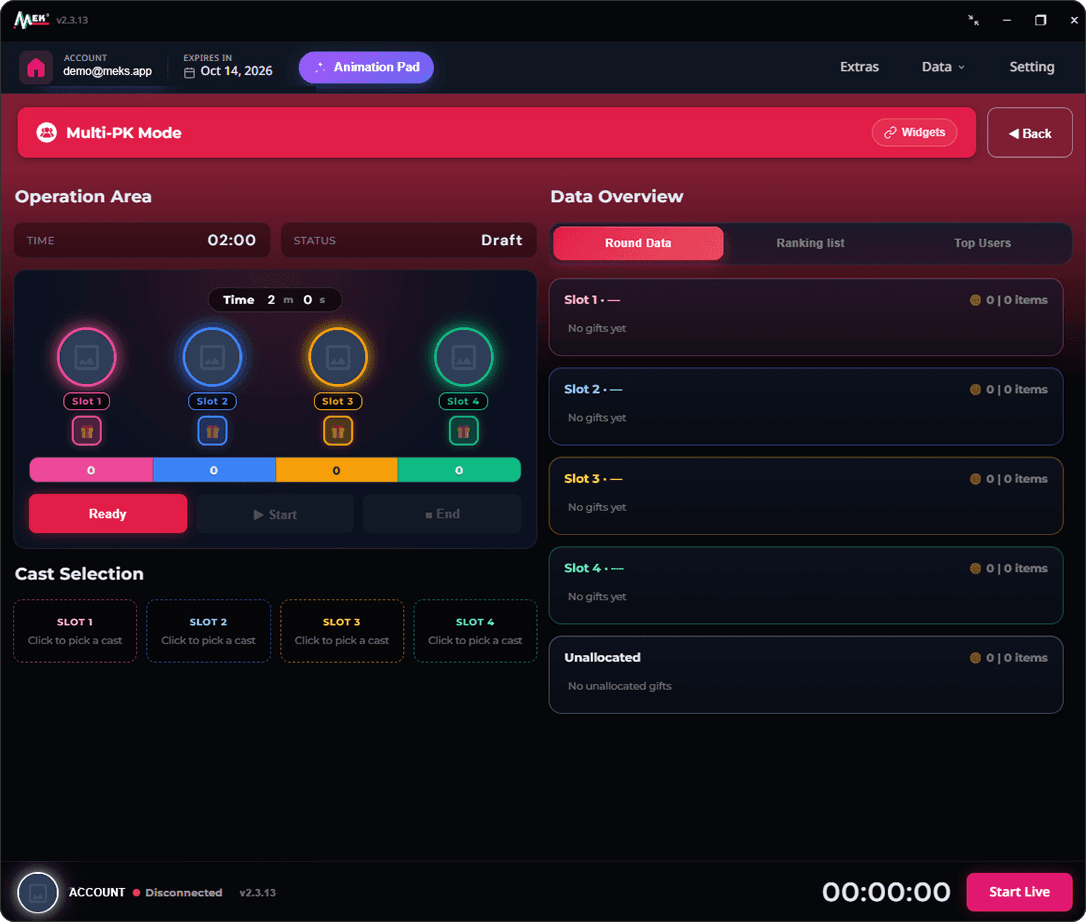Click the orange segment of the score bar
Image resolution: width=1086 pixels, height=922 pixels.
tap(337, 470)
